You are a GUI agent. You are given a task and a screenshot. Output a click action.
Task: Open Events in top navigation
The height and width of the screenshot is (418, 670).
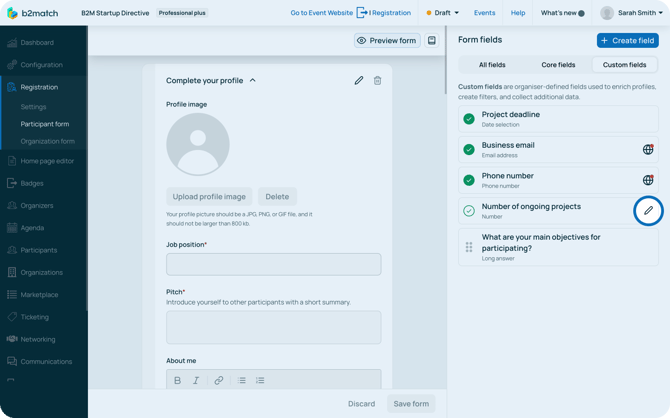pyautogui.click(x=484, y=13)
